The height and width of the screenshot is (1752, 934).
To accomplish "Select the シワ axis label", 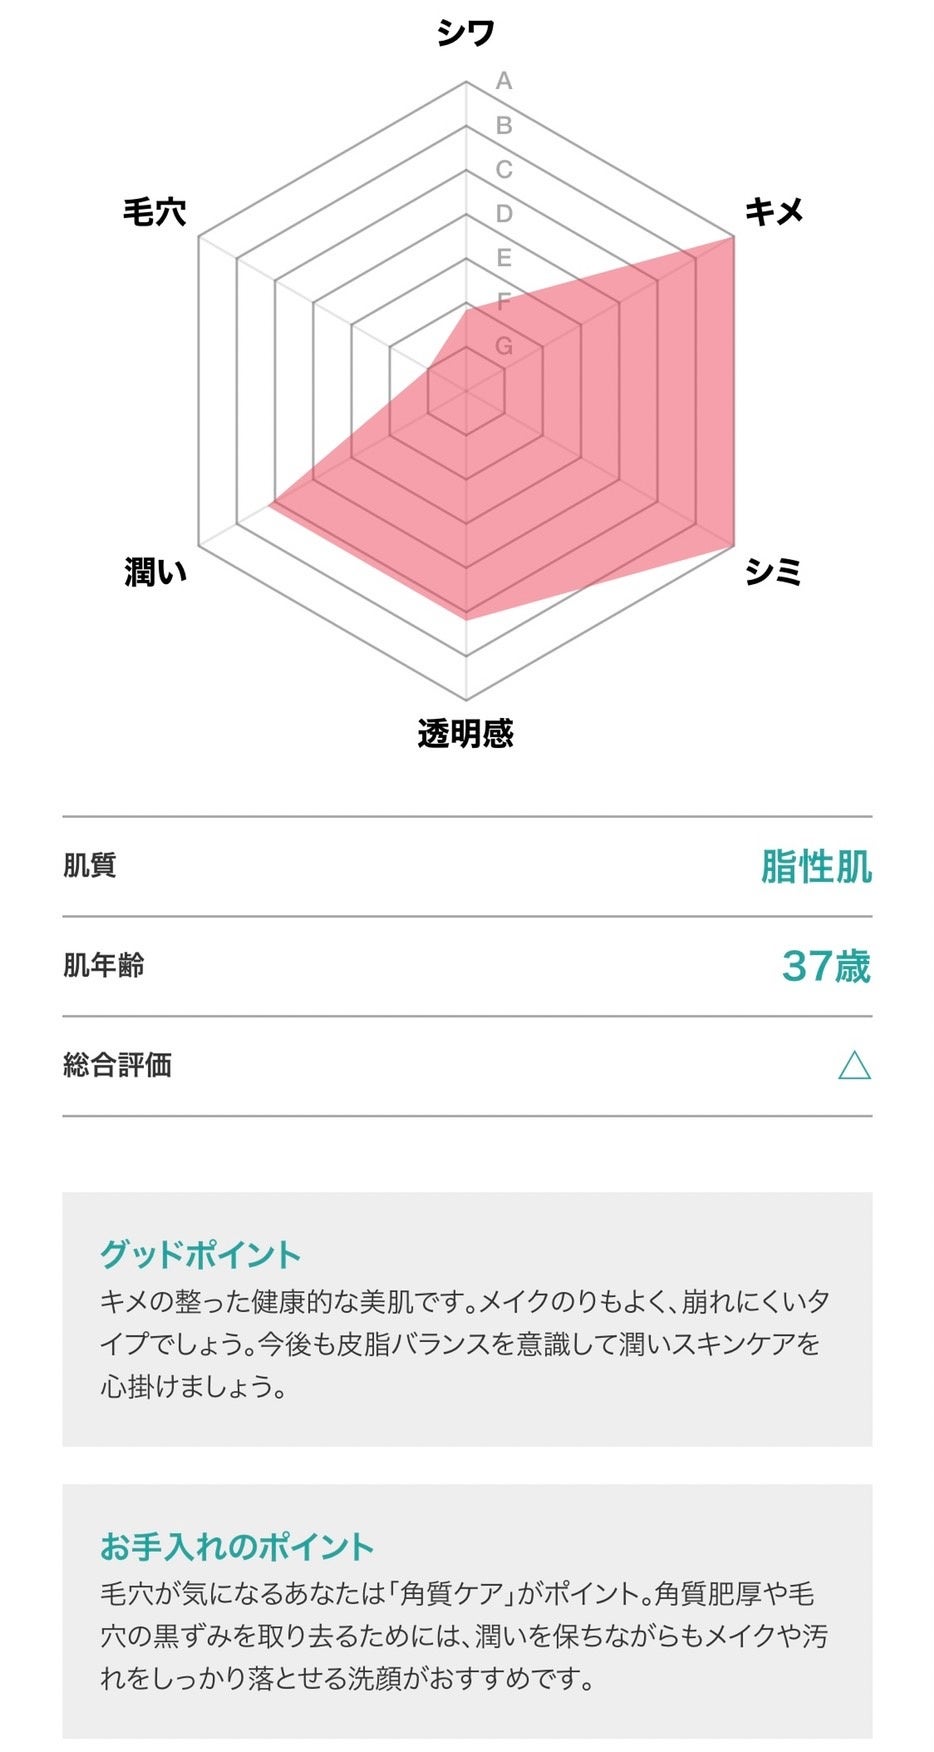I will coord(466,34).
